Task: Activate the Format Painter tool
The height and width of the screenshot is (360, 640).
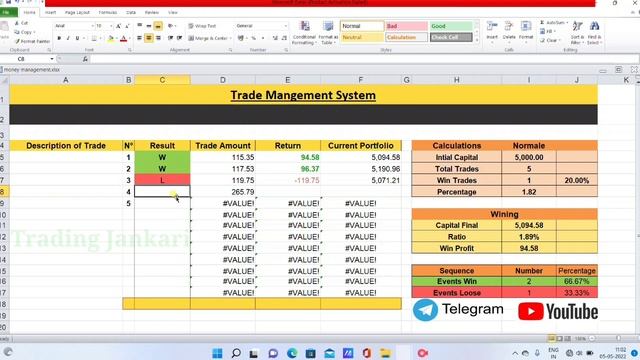Action: tap(32, 41)
